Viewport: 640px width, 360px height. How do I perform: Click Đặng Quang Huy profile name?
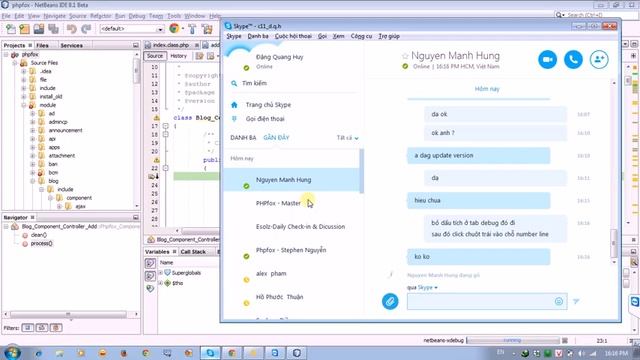[x=280, y=57]
